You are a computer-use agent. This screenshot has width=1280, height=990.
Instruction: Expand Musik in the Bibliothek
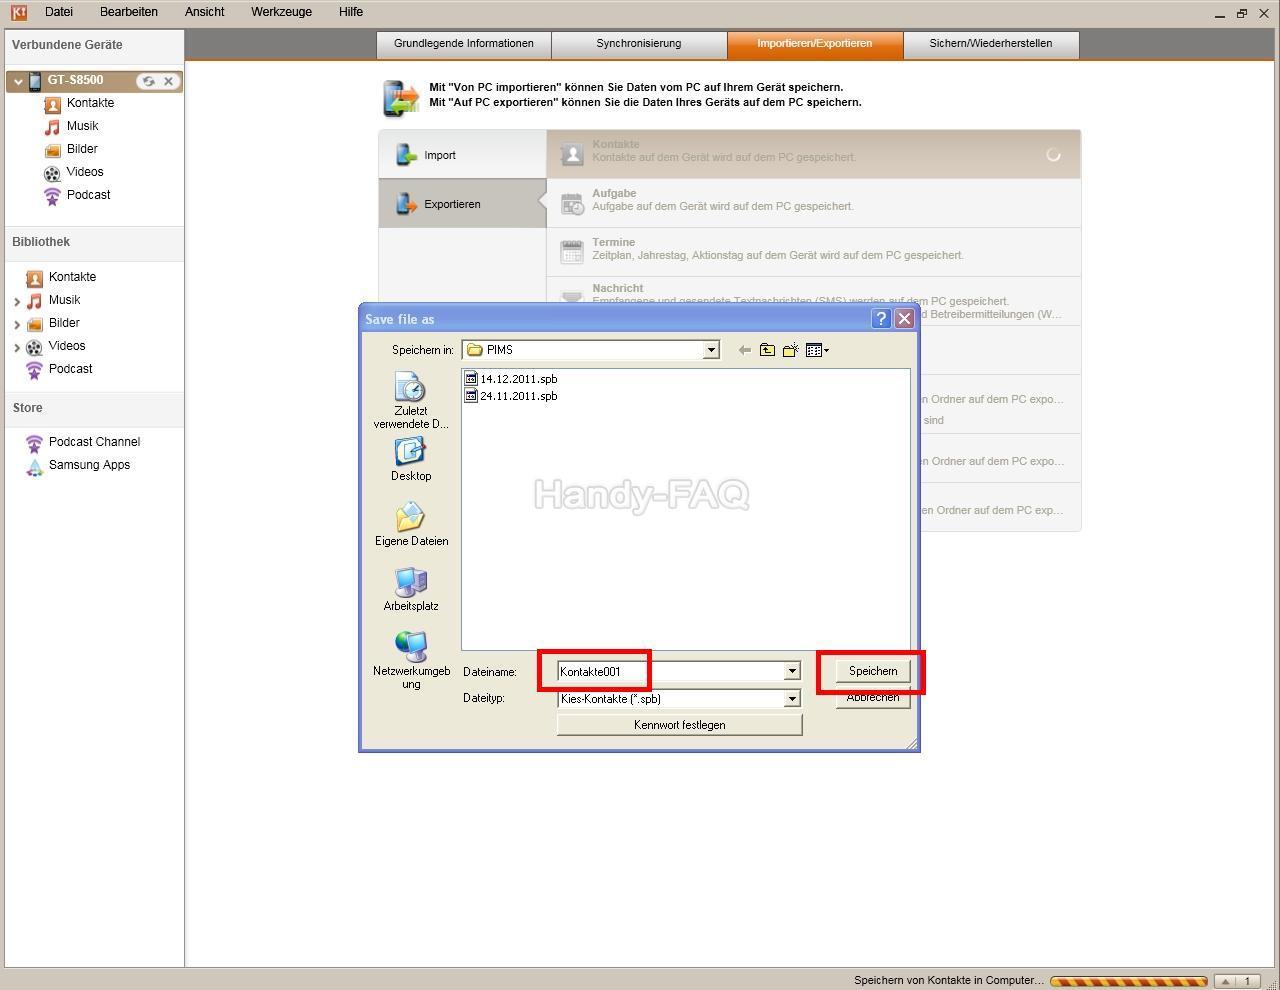point(17,301)
